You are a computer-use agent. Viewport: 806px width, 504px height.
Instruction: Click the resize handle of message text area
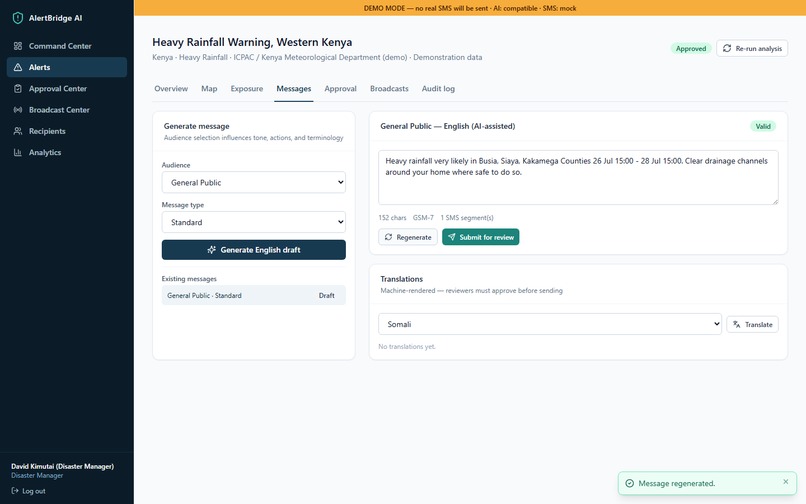775,201
